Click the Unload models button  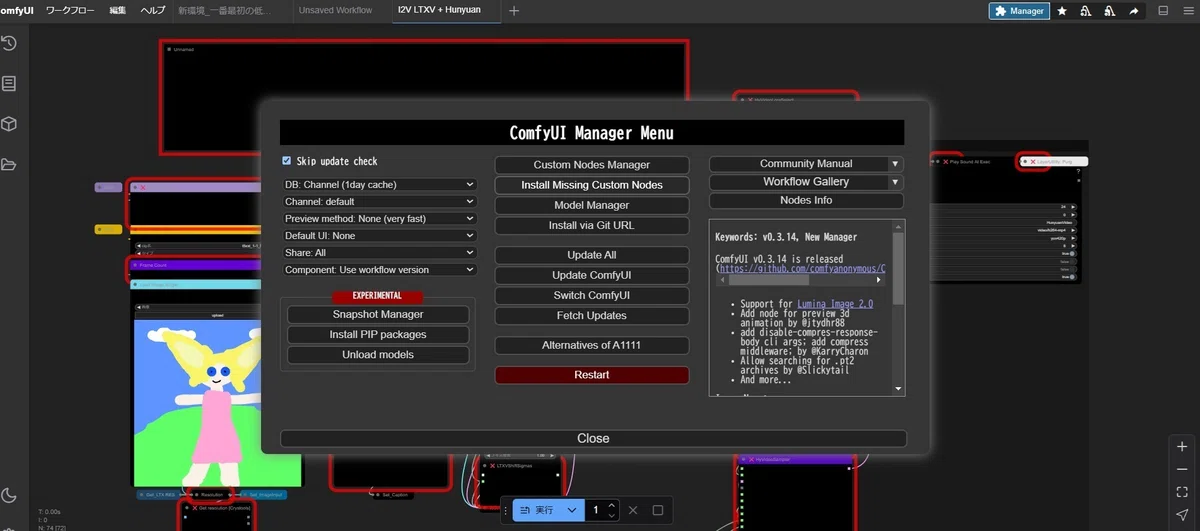378,354
